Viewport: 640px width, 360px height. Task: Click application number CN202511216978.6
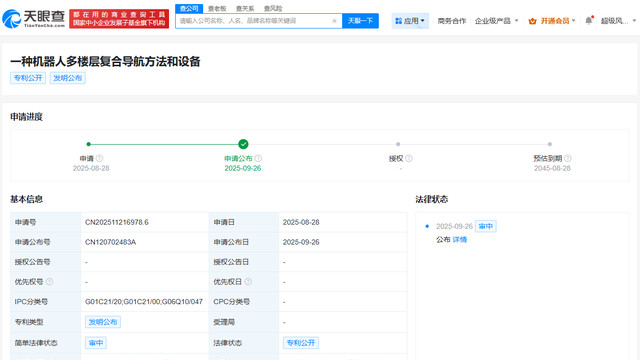117,222
